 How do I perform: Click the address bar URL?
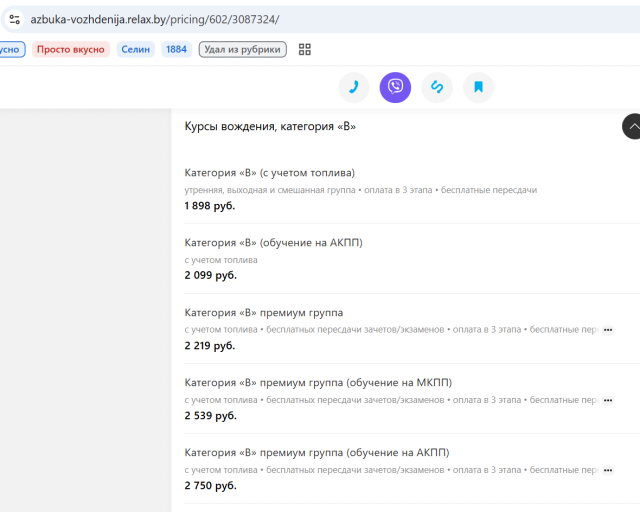pyautogui.click(x=155, y=19)
